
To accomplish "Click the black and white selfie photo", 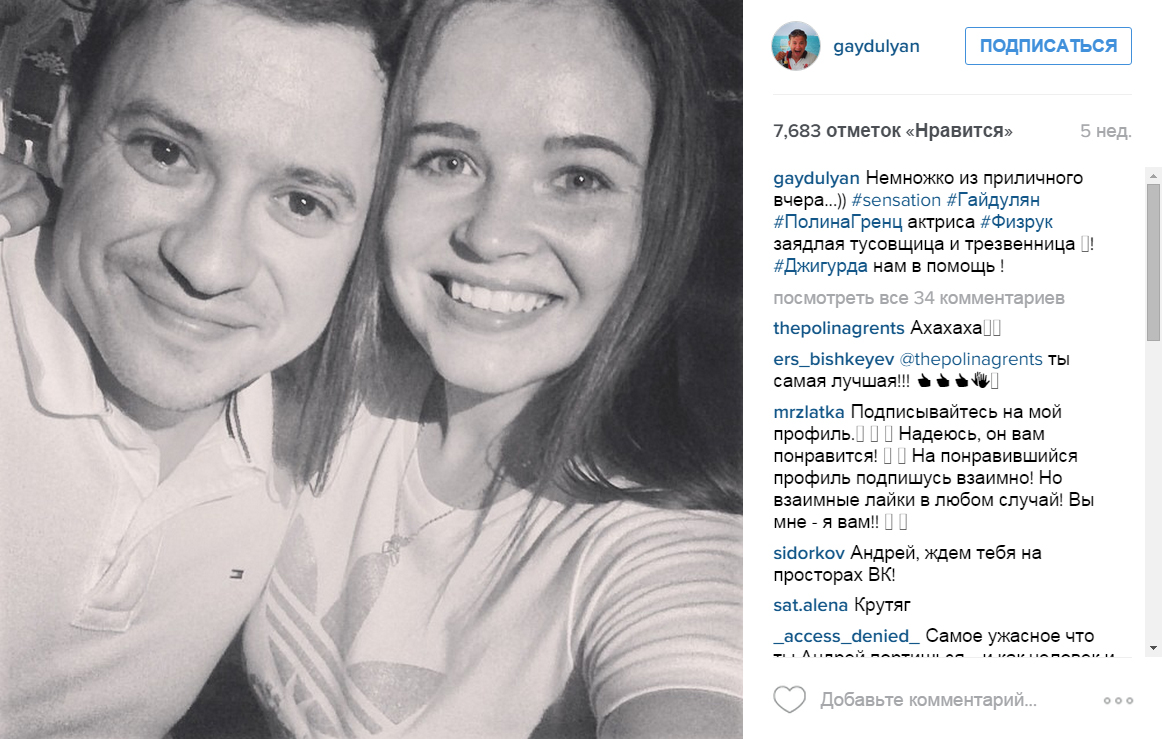I will pos(371,369).
